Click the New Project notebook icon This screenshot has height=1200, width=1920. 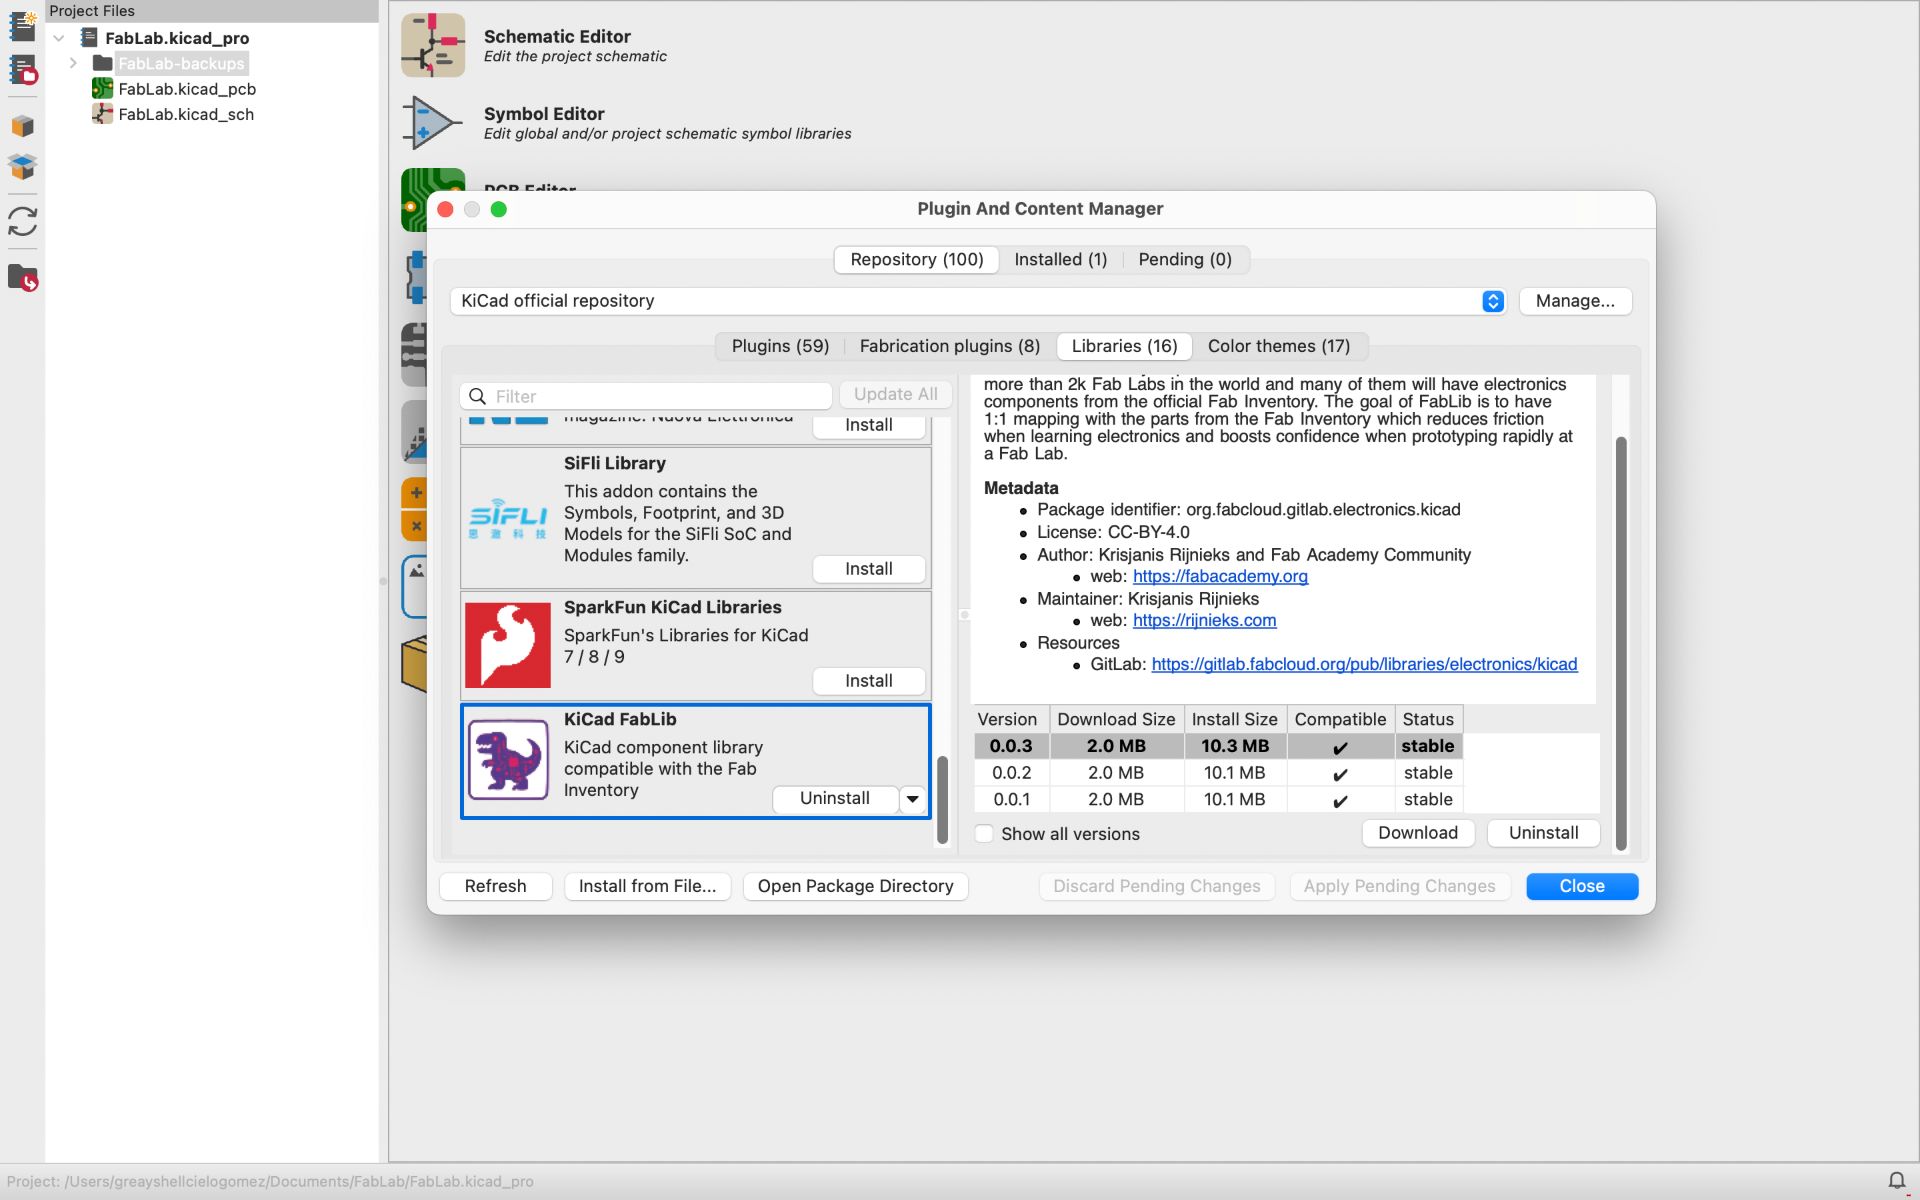(x=22, y=26)
